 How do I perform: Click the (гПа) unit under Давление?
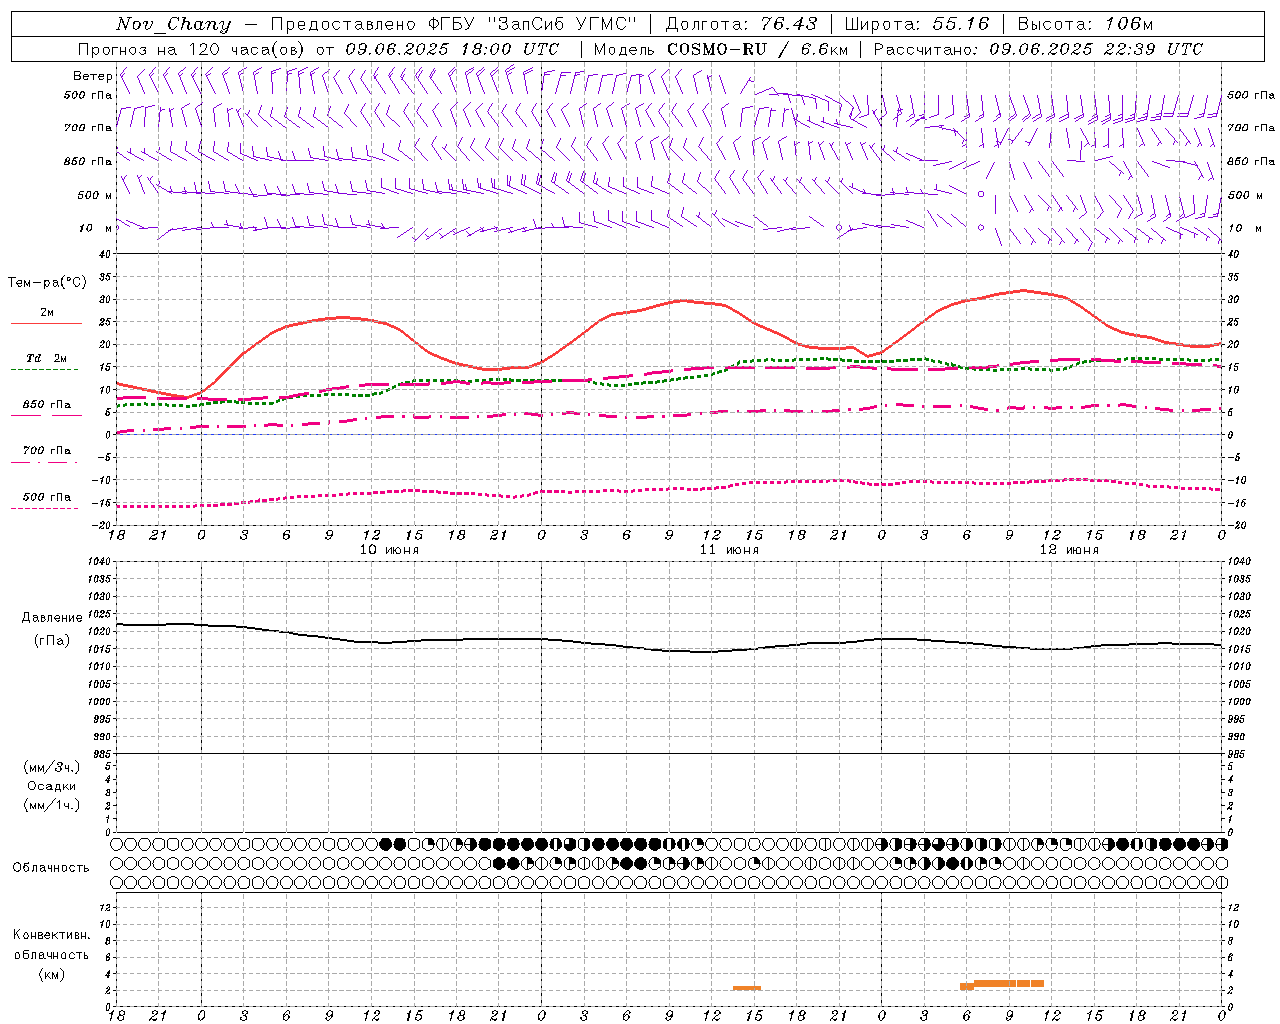click(52, 640)
